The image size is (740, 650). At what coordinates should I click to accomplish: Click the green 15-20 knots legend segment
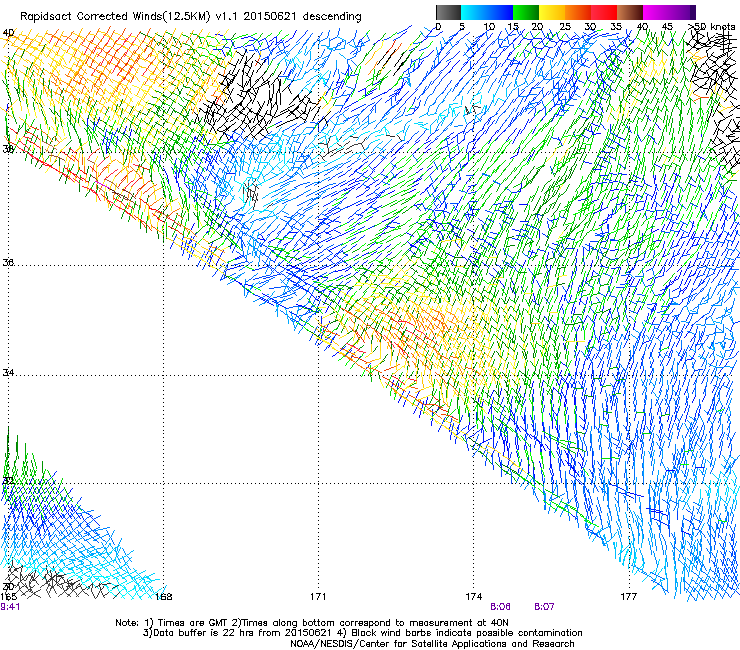(x=526, y=12)
